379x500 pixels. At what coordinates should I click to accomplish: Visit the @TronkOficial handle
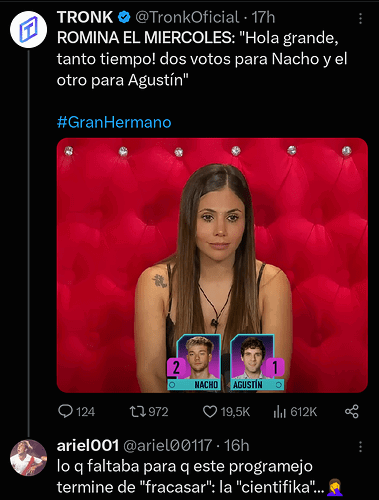coord(187,18)
